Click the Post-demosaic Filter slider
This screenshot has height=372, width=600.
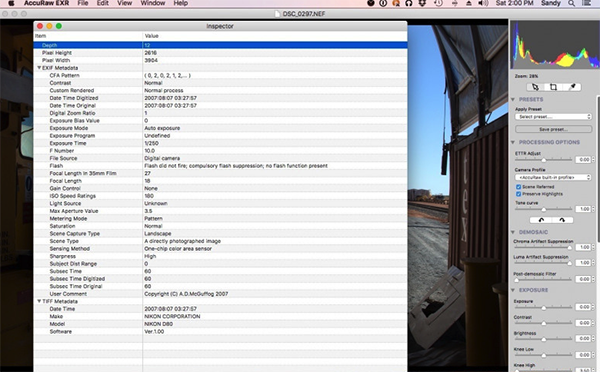[543, 279]
